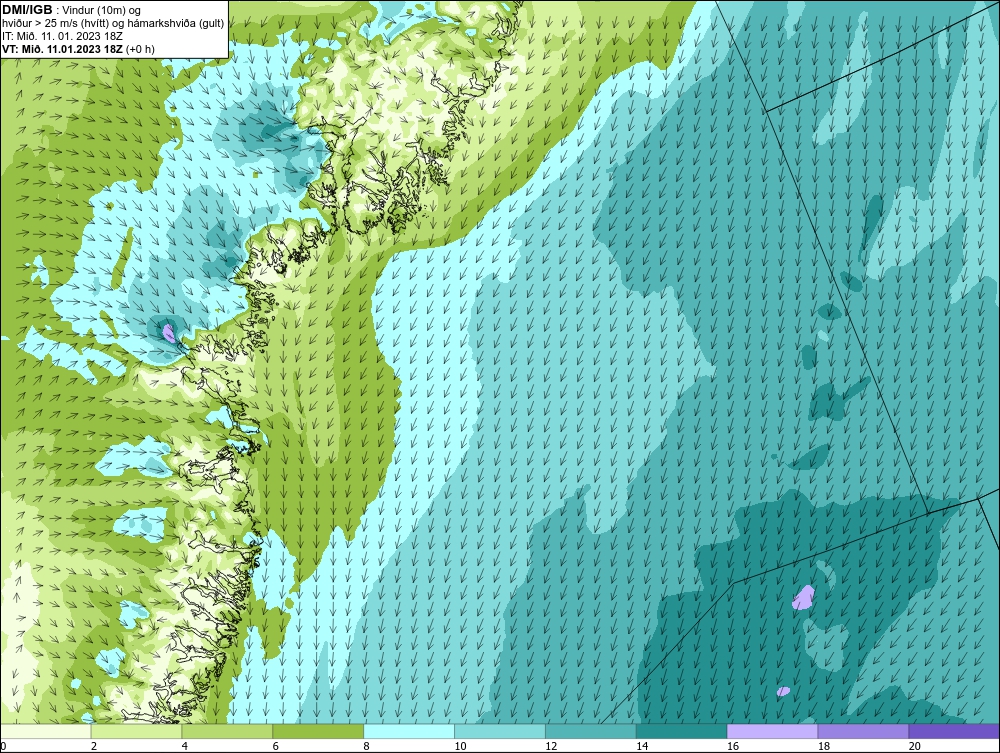Select the light green 2–4 legend swatch
The height and width of the screenshot is (753, 1000).
[136, 731]
